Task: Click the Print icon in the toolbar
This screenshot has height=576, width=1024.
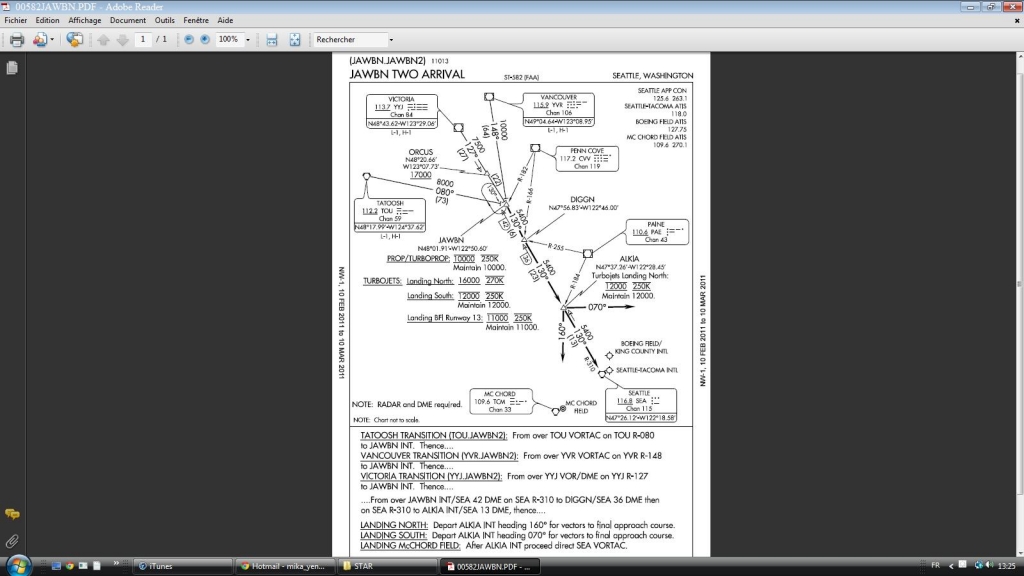Action: point(17,40)
